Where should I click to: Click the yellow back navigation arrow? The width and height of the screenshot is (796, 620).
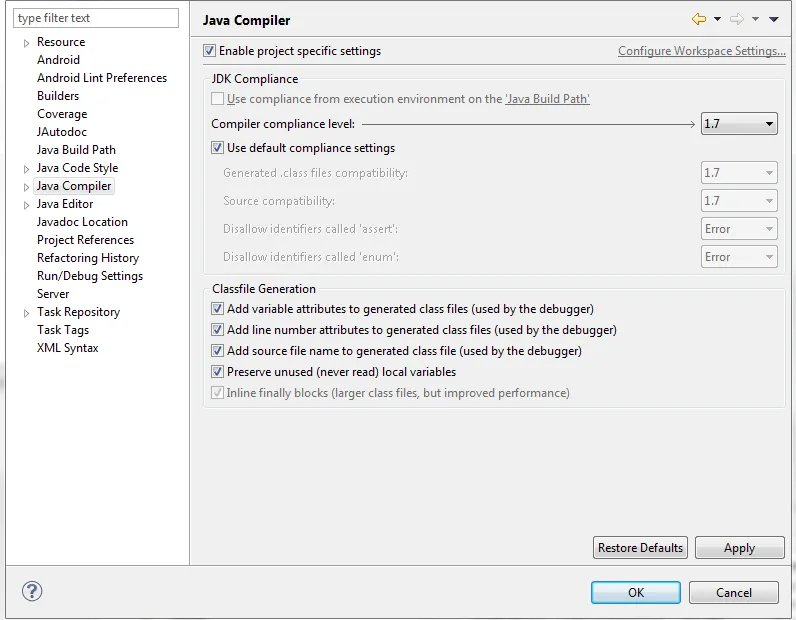coord(699,19)
